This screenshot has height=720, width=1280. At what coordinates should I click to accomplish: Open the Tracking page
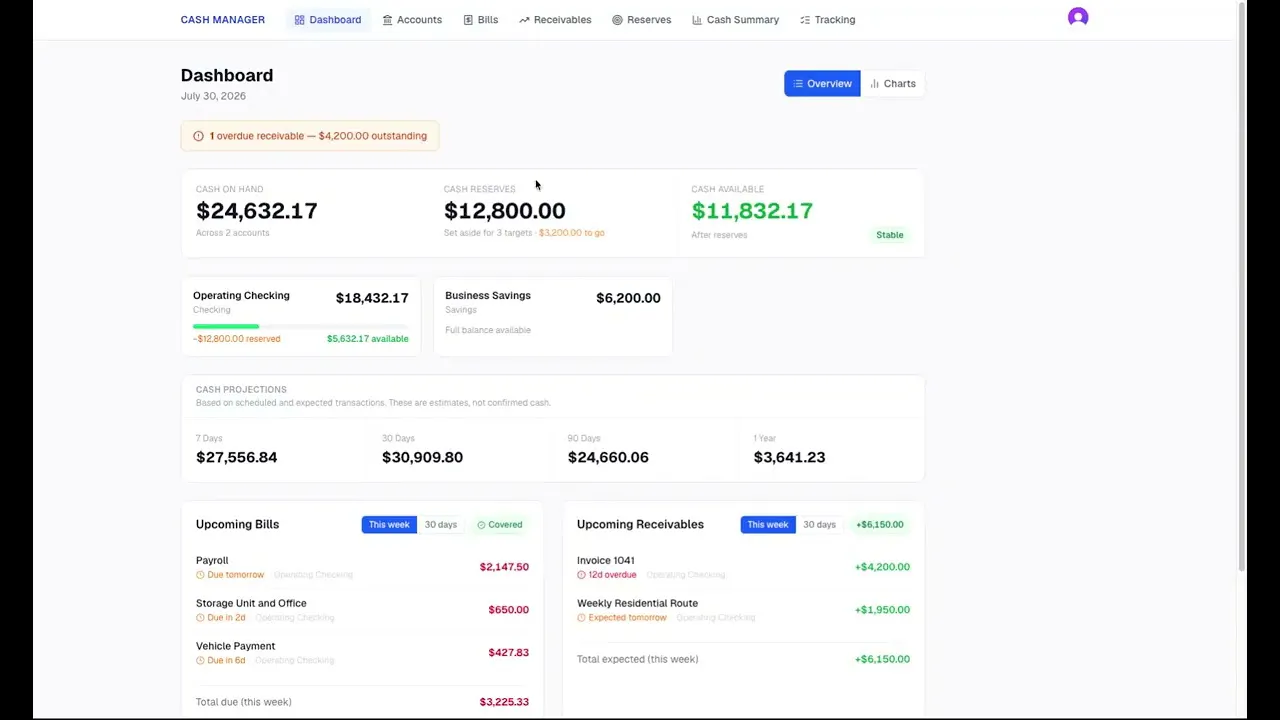pyautogui.click(x=828, y=20)
